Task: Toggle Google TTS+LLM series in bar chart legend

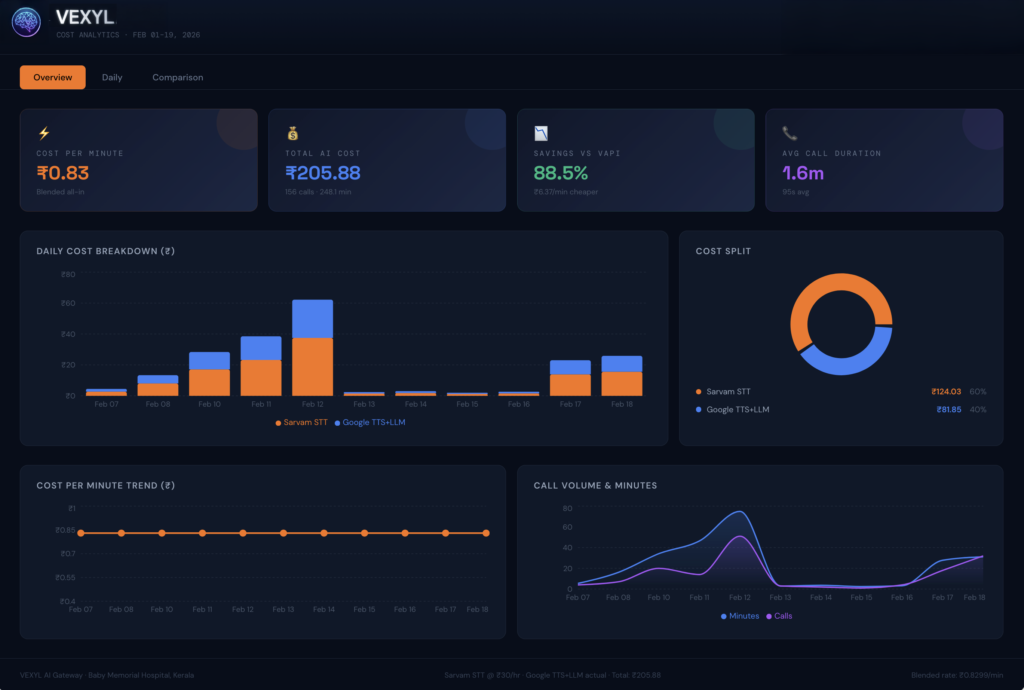Action: pyautogui.click(x=370, y=422)
